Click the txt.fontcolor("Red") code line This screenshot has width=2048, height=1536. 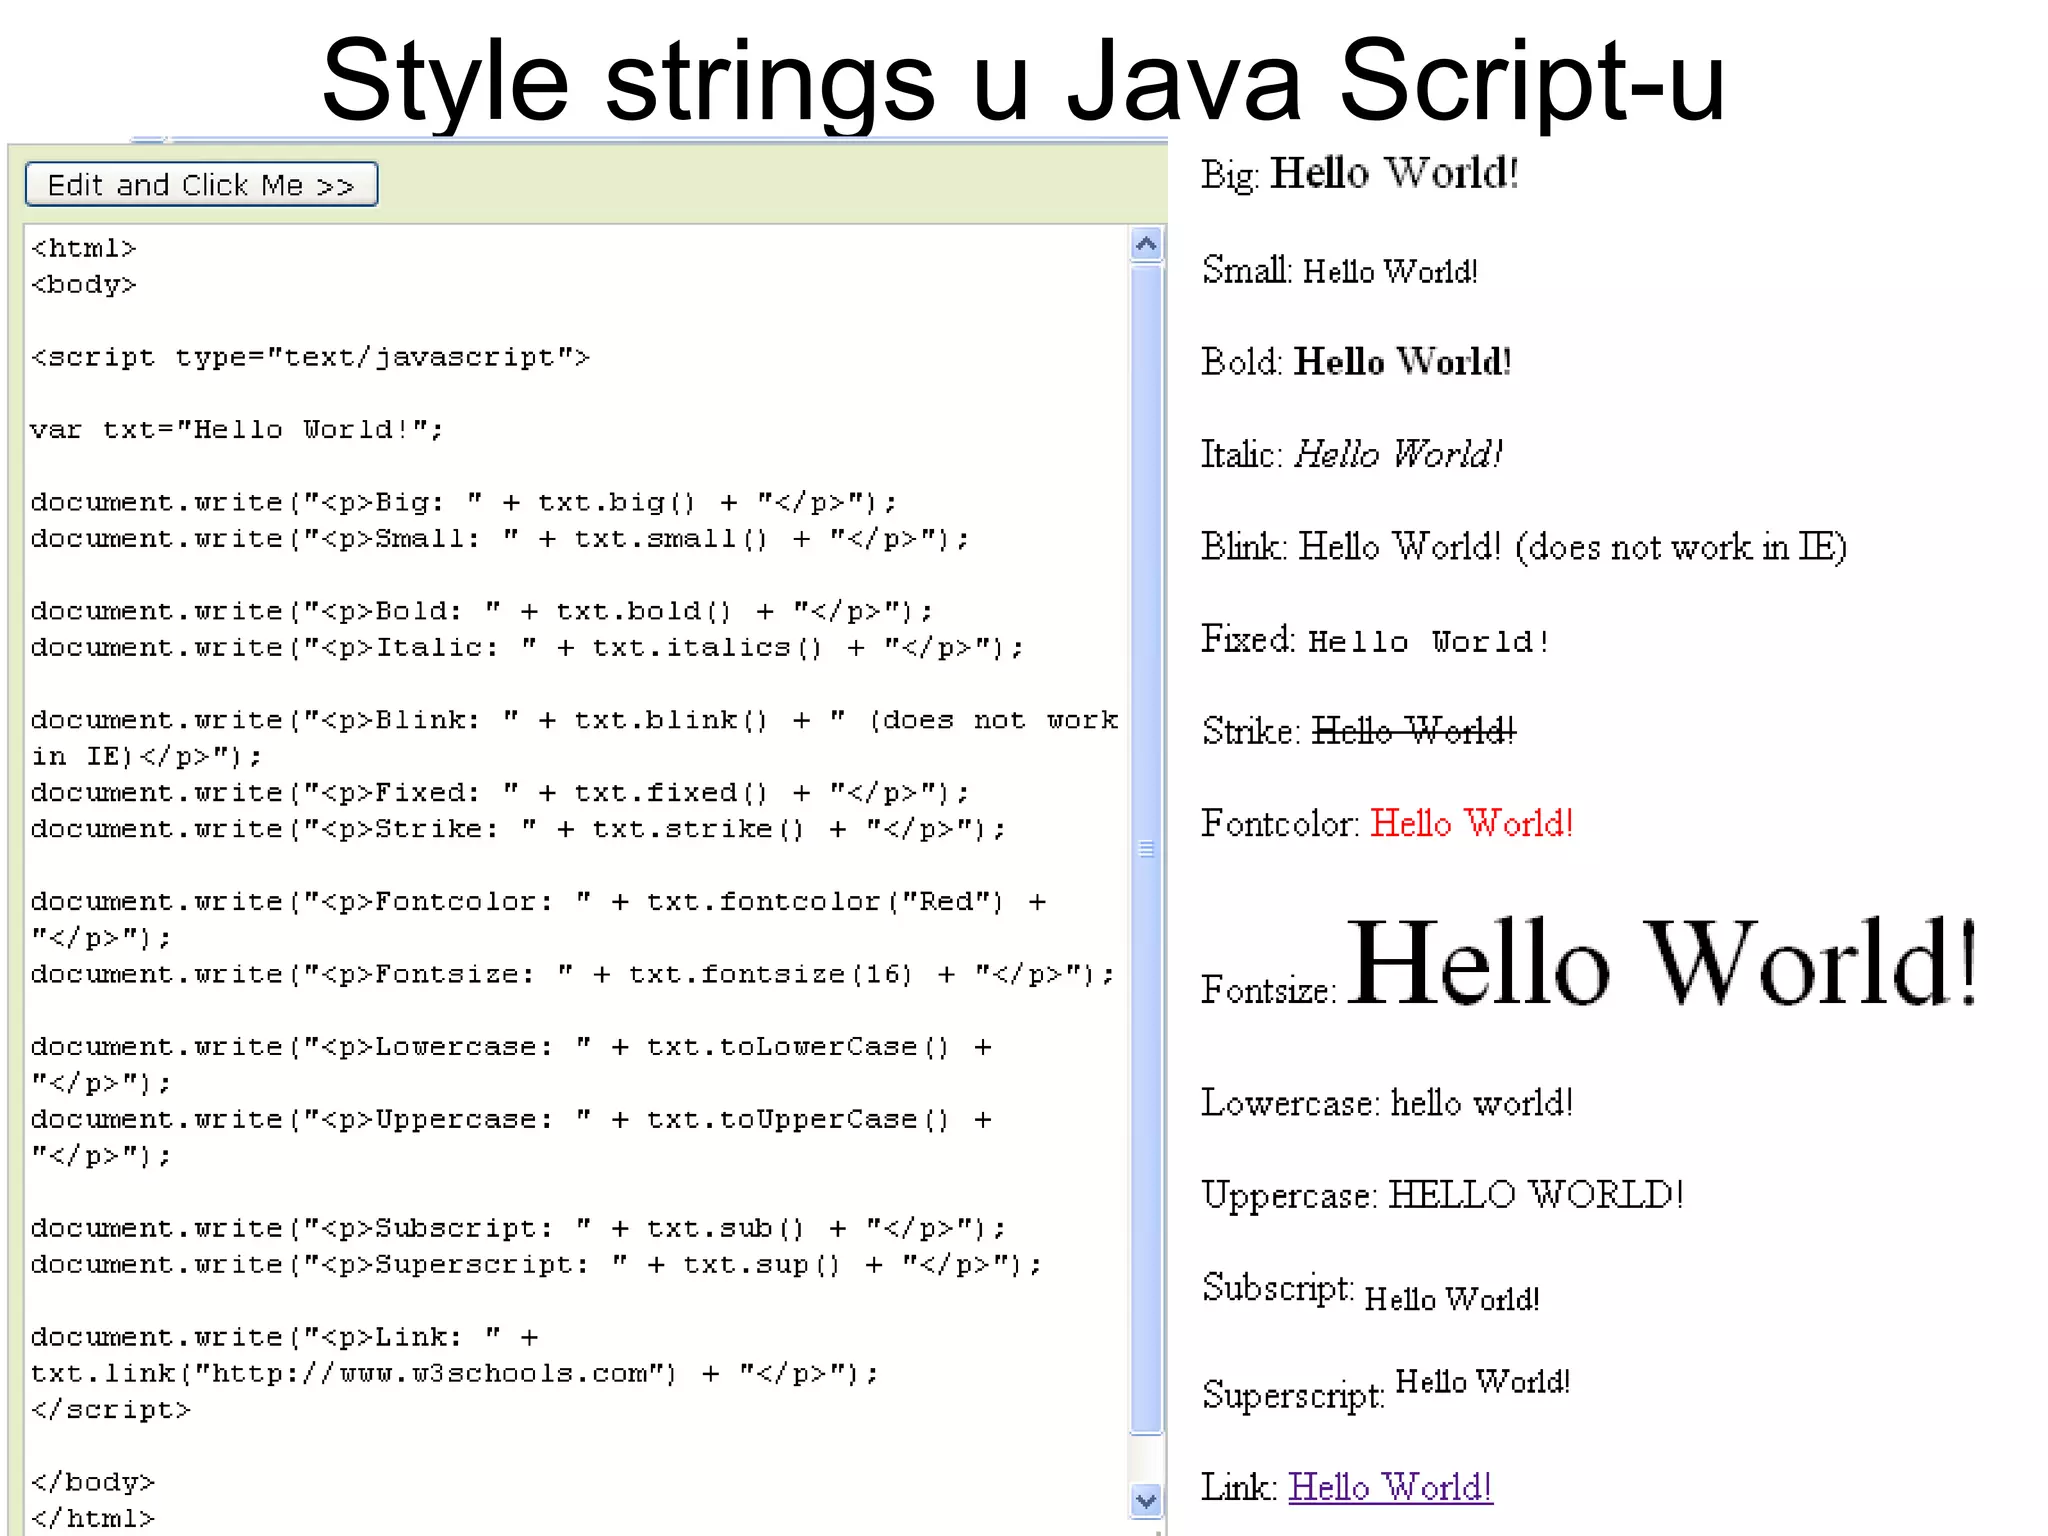[539, 920]
